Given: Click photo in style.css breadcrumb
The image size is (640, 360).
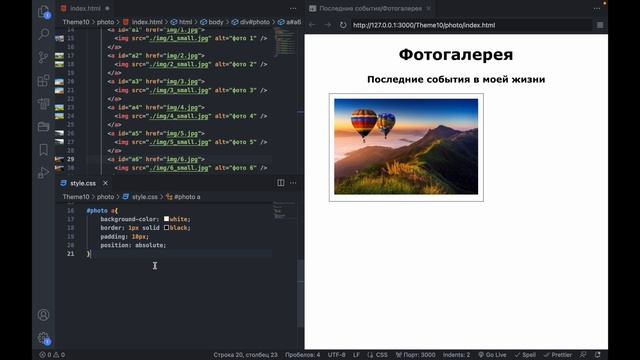Looking at the screenshot, I should 105,197.
